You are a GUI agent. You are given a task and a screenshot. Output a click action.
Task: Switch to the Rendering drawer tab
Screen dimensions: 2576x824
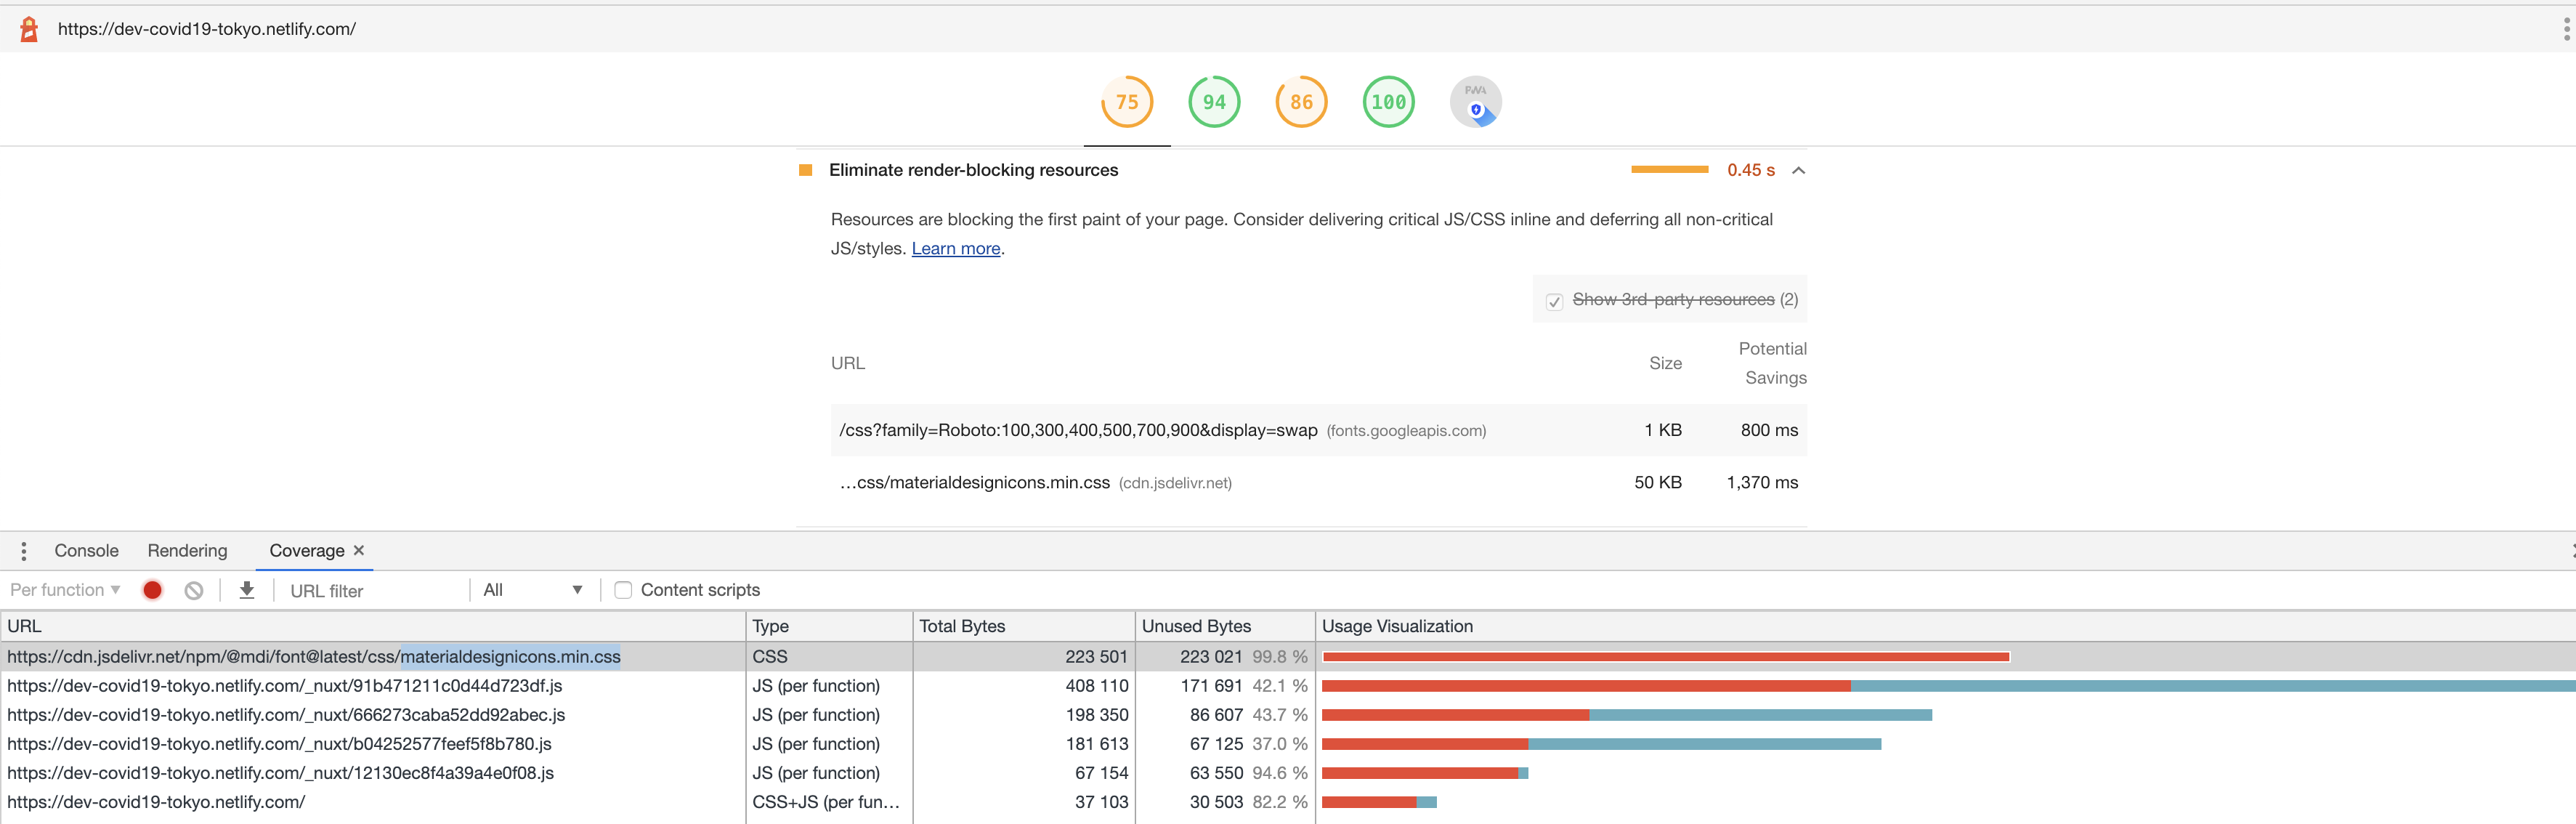[x=187, y=551]
